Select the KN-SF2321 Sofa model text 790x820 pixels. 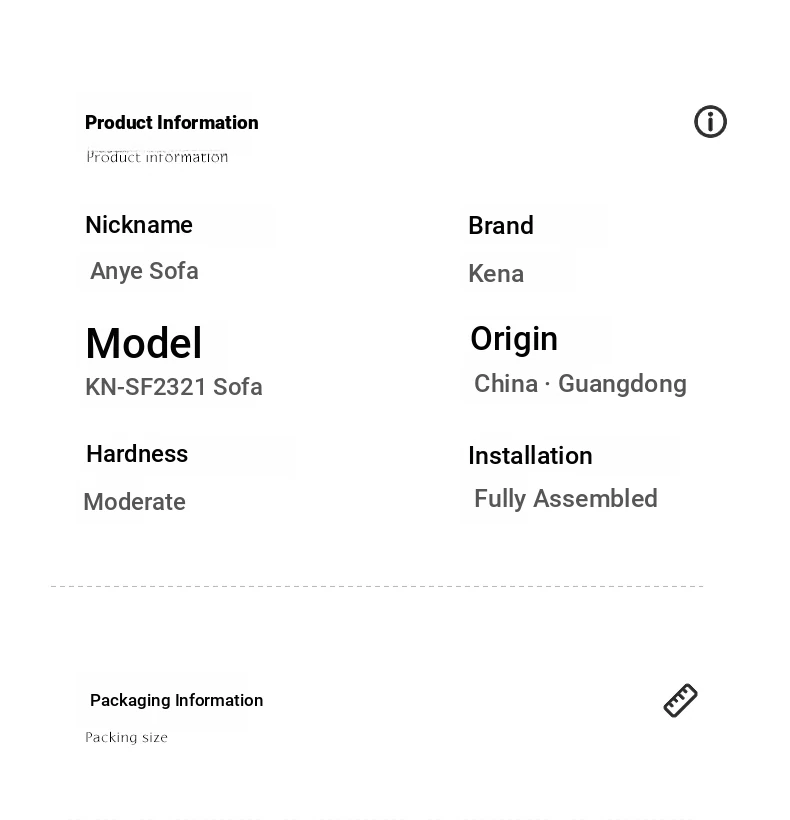pos(174,387)
